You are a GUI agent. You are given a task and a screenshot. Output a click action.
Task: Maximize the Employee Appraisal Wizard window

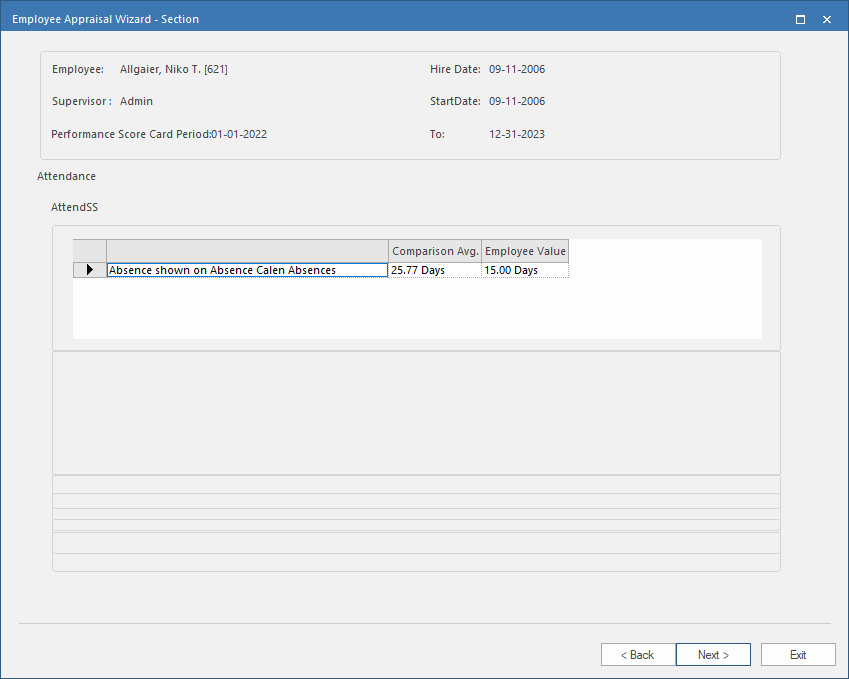800,19
